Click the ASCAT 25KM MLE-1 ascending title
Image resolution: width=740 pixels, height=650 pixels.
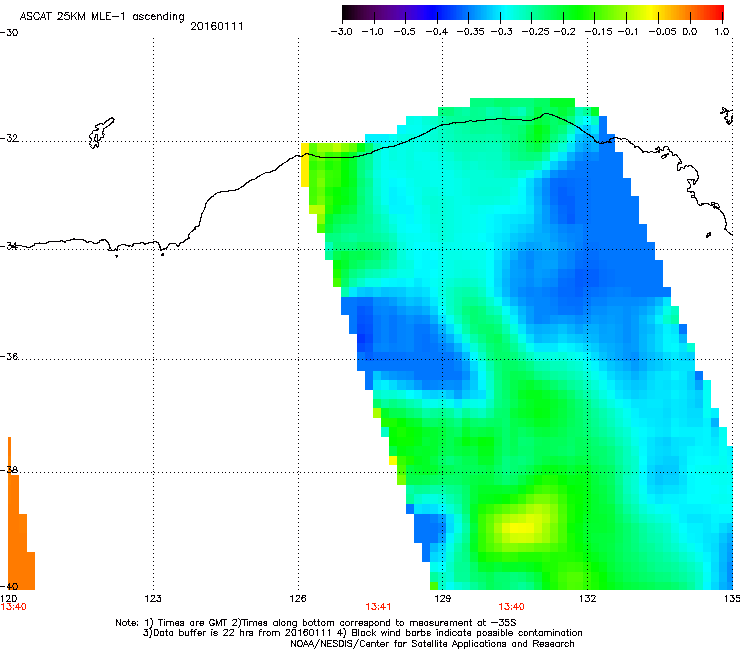(102, 16)
